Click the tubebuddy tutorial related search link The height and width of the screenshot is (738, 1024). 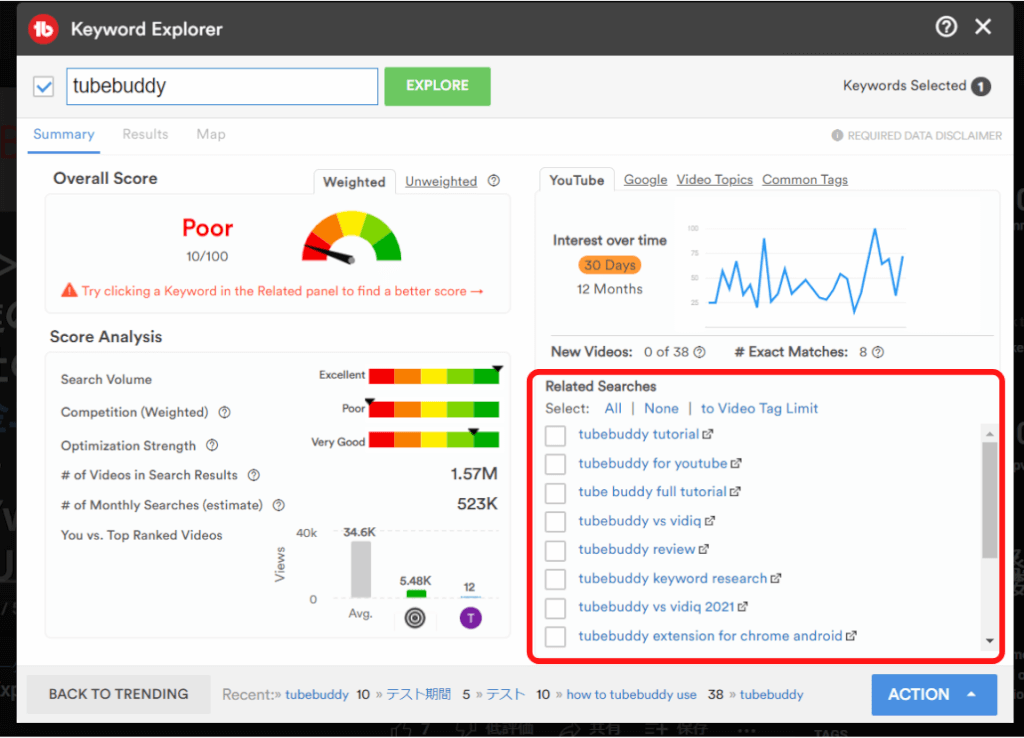click(638, 434)
